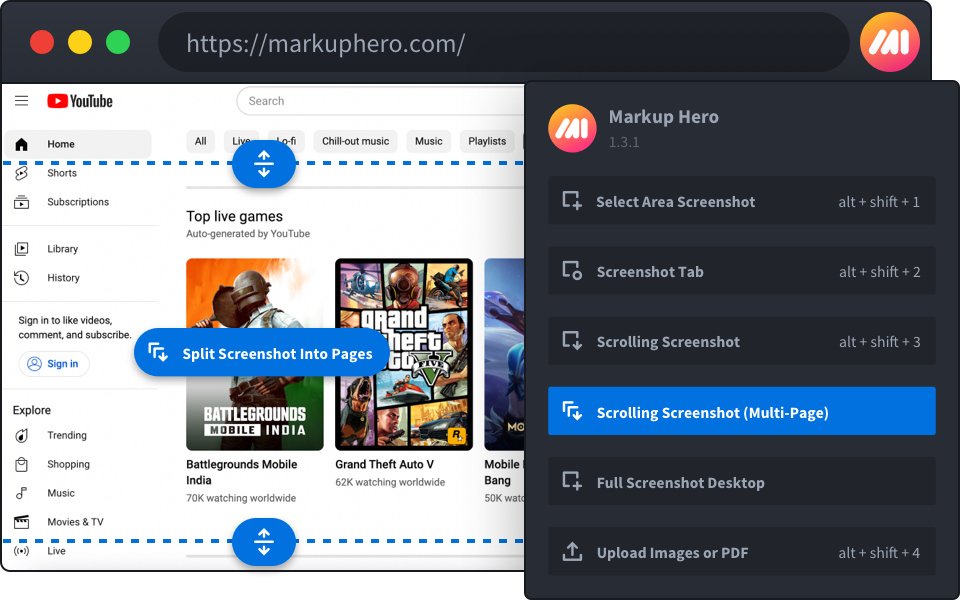This screenshot has height=600, width=960.
Task: Click '70K watching worldwide' text
Action: (241, 498)
